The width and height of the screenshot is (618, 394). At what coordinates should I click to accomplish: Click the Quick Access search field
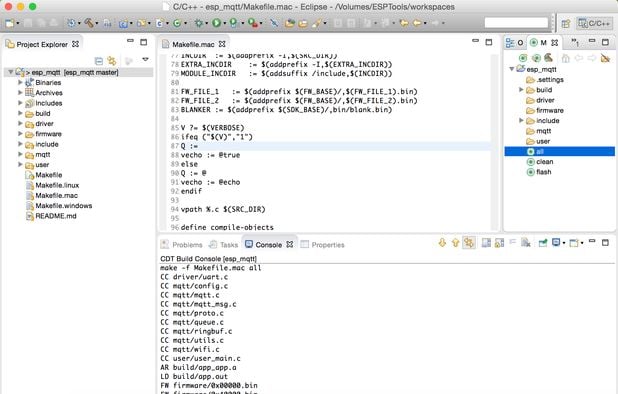pos(516,23)
